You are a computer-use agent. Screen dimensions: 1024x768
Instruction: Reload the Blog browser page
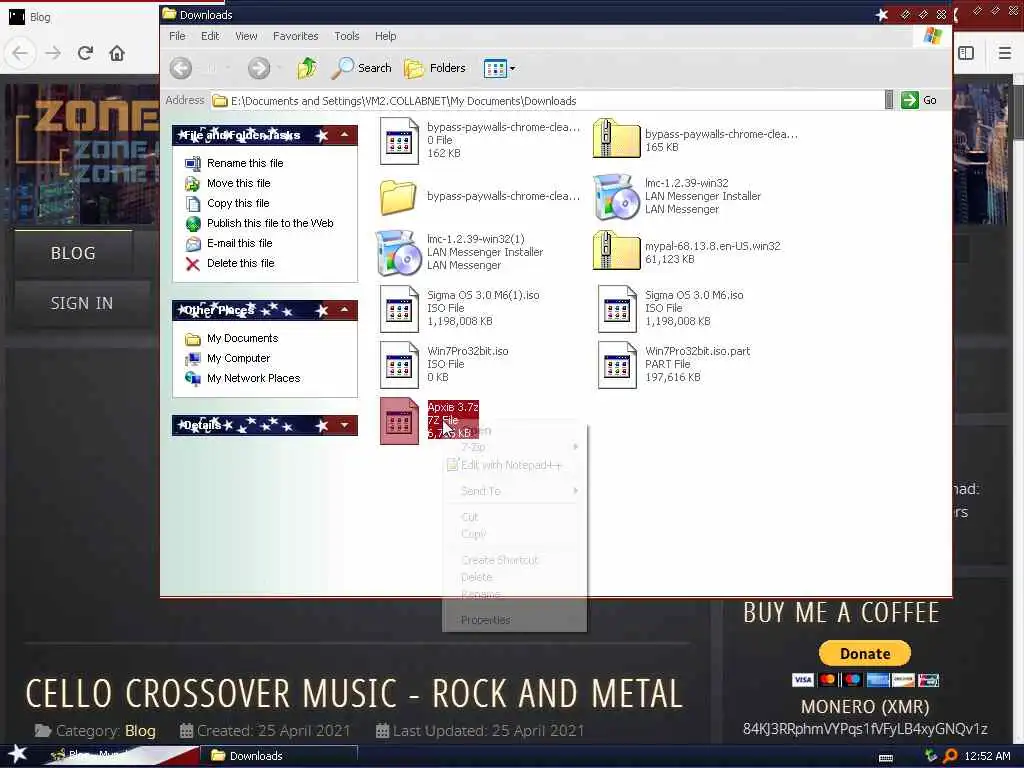click(x=85, y=53)
